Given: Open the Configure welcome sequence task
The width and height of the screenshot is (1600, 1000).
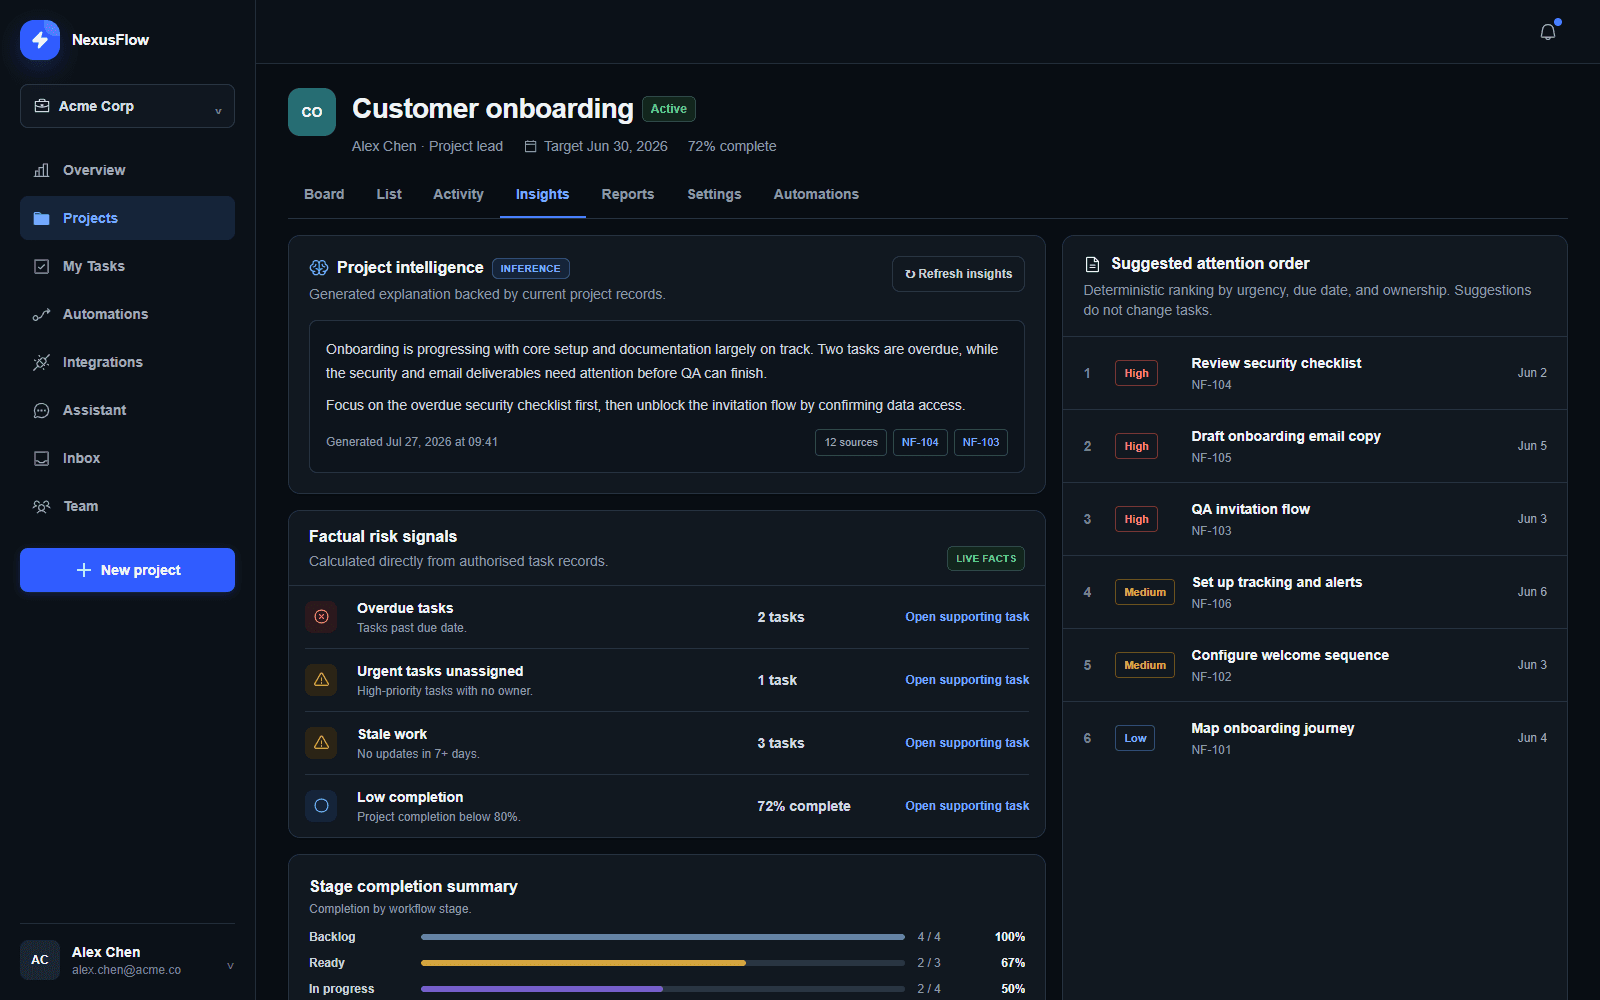Looking at the screenshot, I should coord(1315,665).
